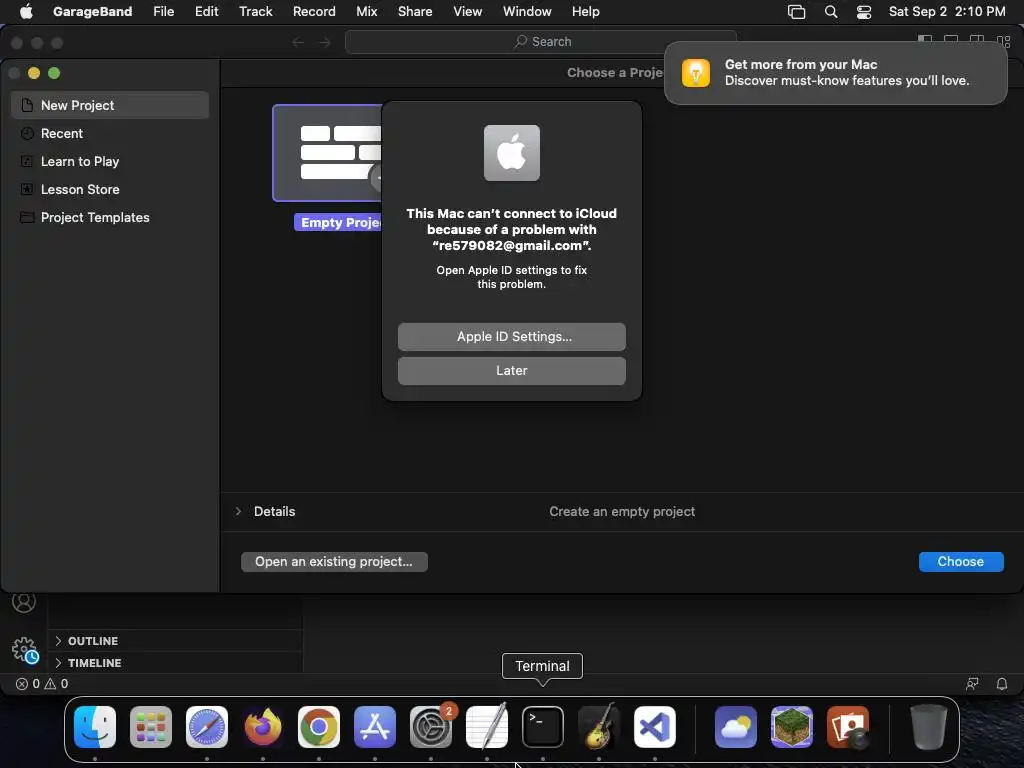
Task: Select Project Templates in the sidebar
Action: click(110, 217)
